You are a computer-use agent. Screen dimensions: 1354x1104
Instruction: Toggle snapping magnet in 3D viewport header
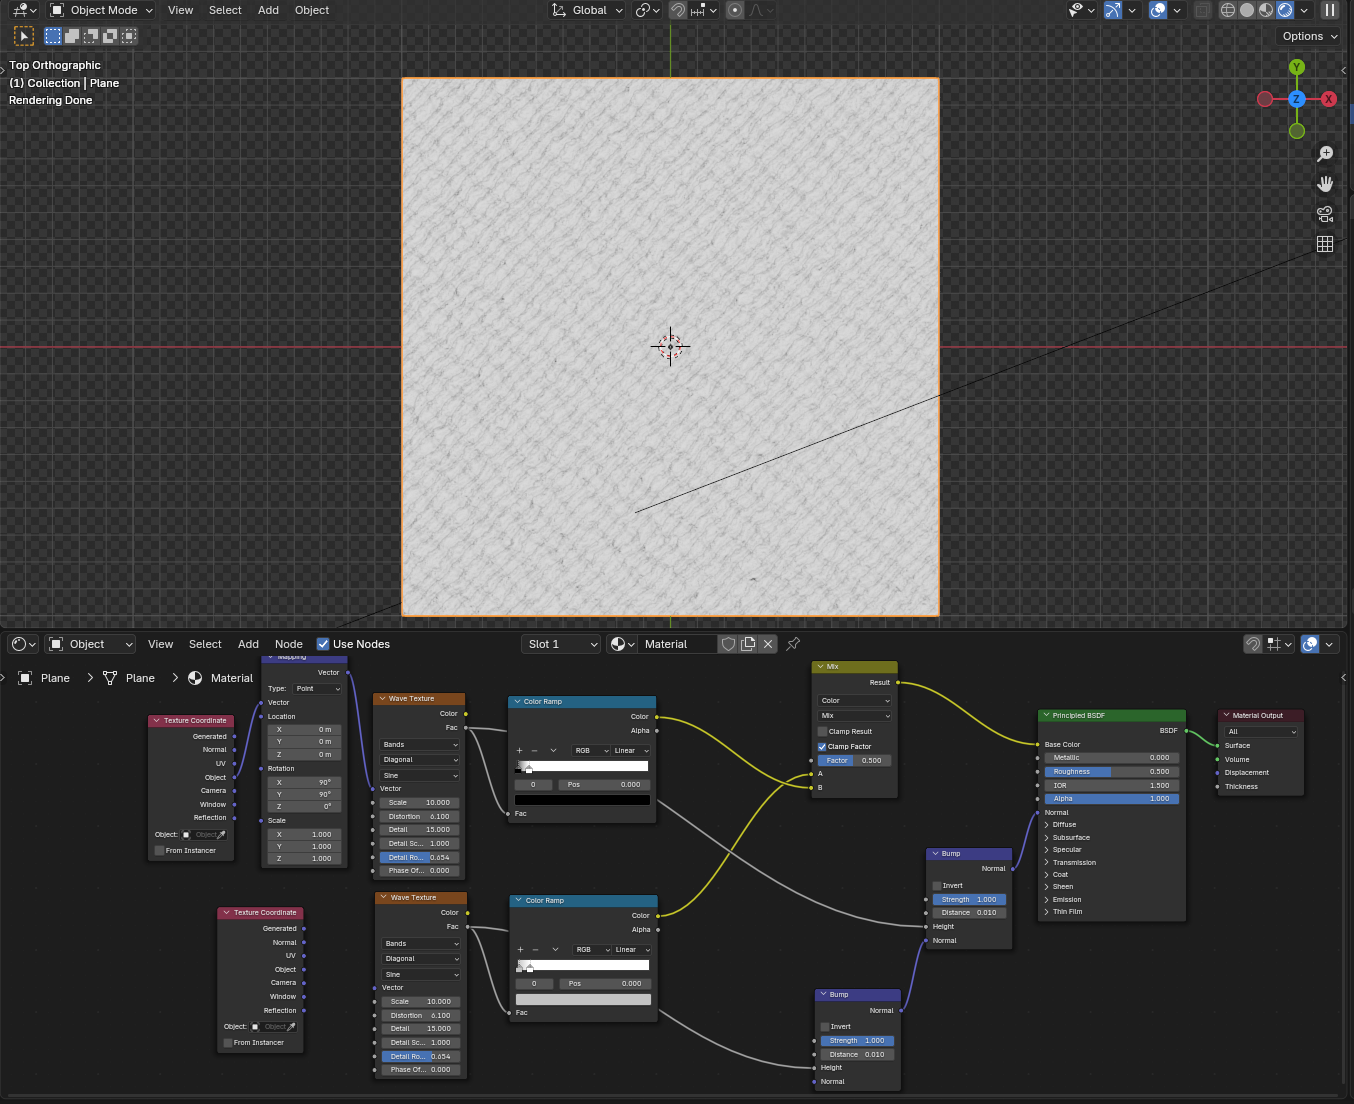[x=678, y=10]
